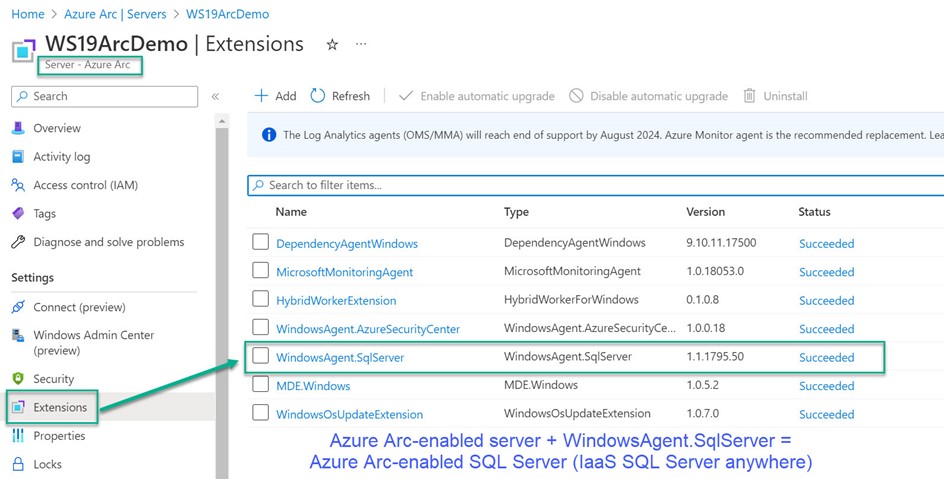Navigate to Azure Arc | Servers breadcrumb
Screen dimensions: 944x479
click(x=116, y=15)
